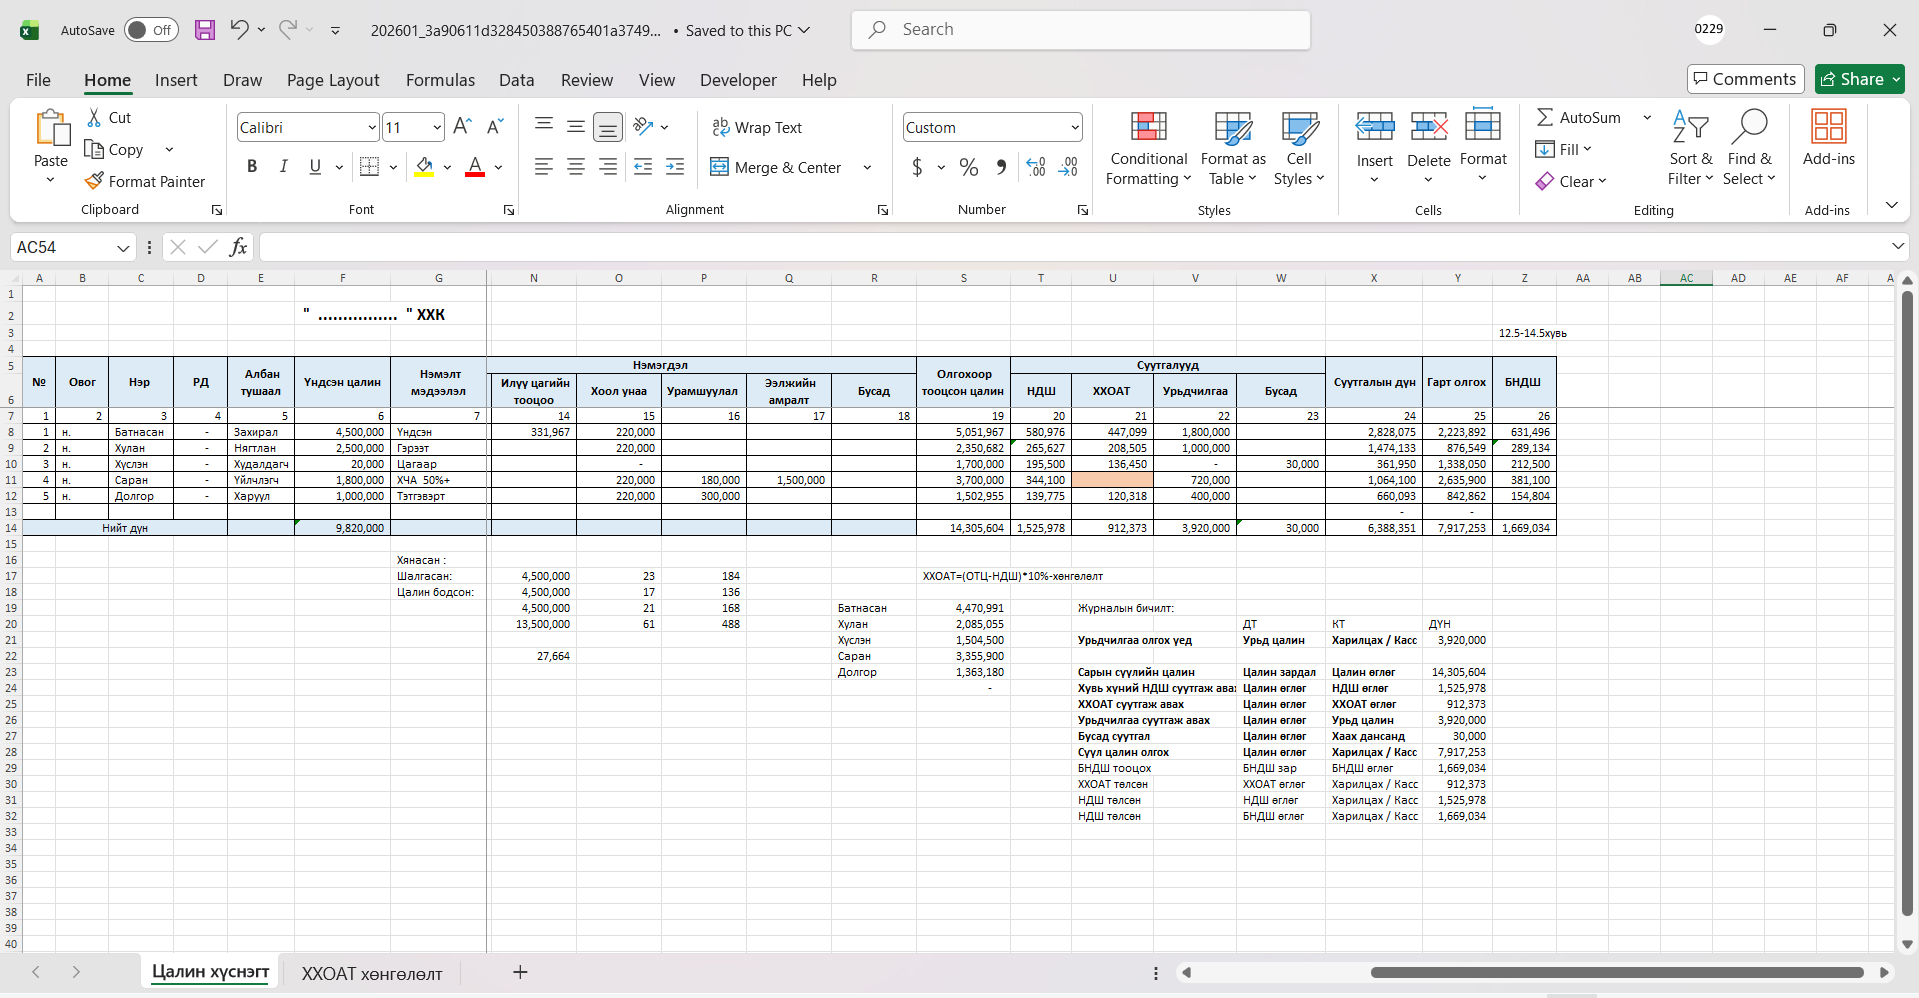Expand the Name Box dropdown arrow
Image resolution: width=1919 pixels, height=998 pixels.
click(x=123, y=248)
